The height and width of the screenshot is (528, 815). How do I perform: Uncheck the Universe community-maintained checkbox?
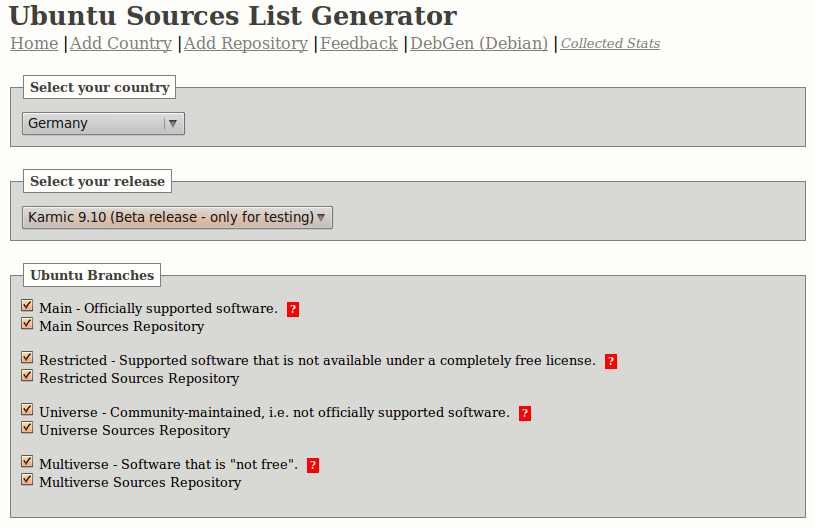[x=27, y=411]
